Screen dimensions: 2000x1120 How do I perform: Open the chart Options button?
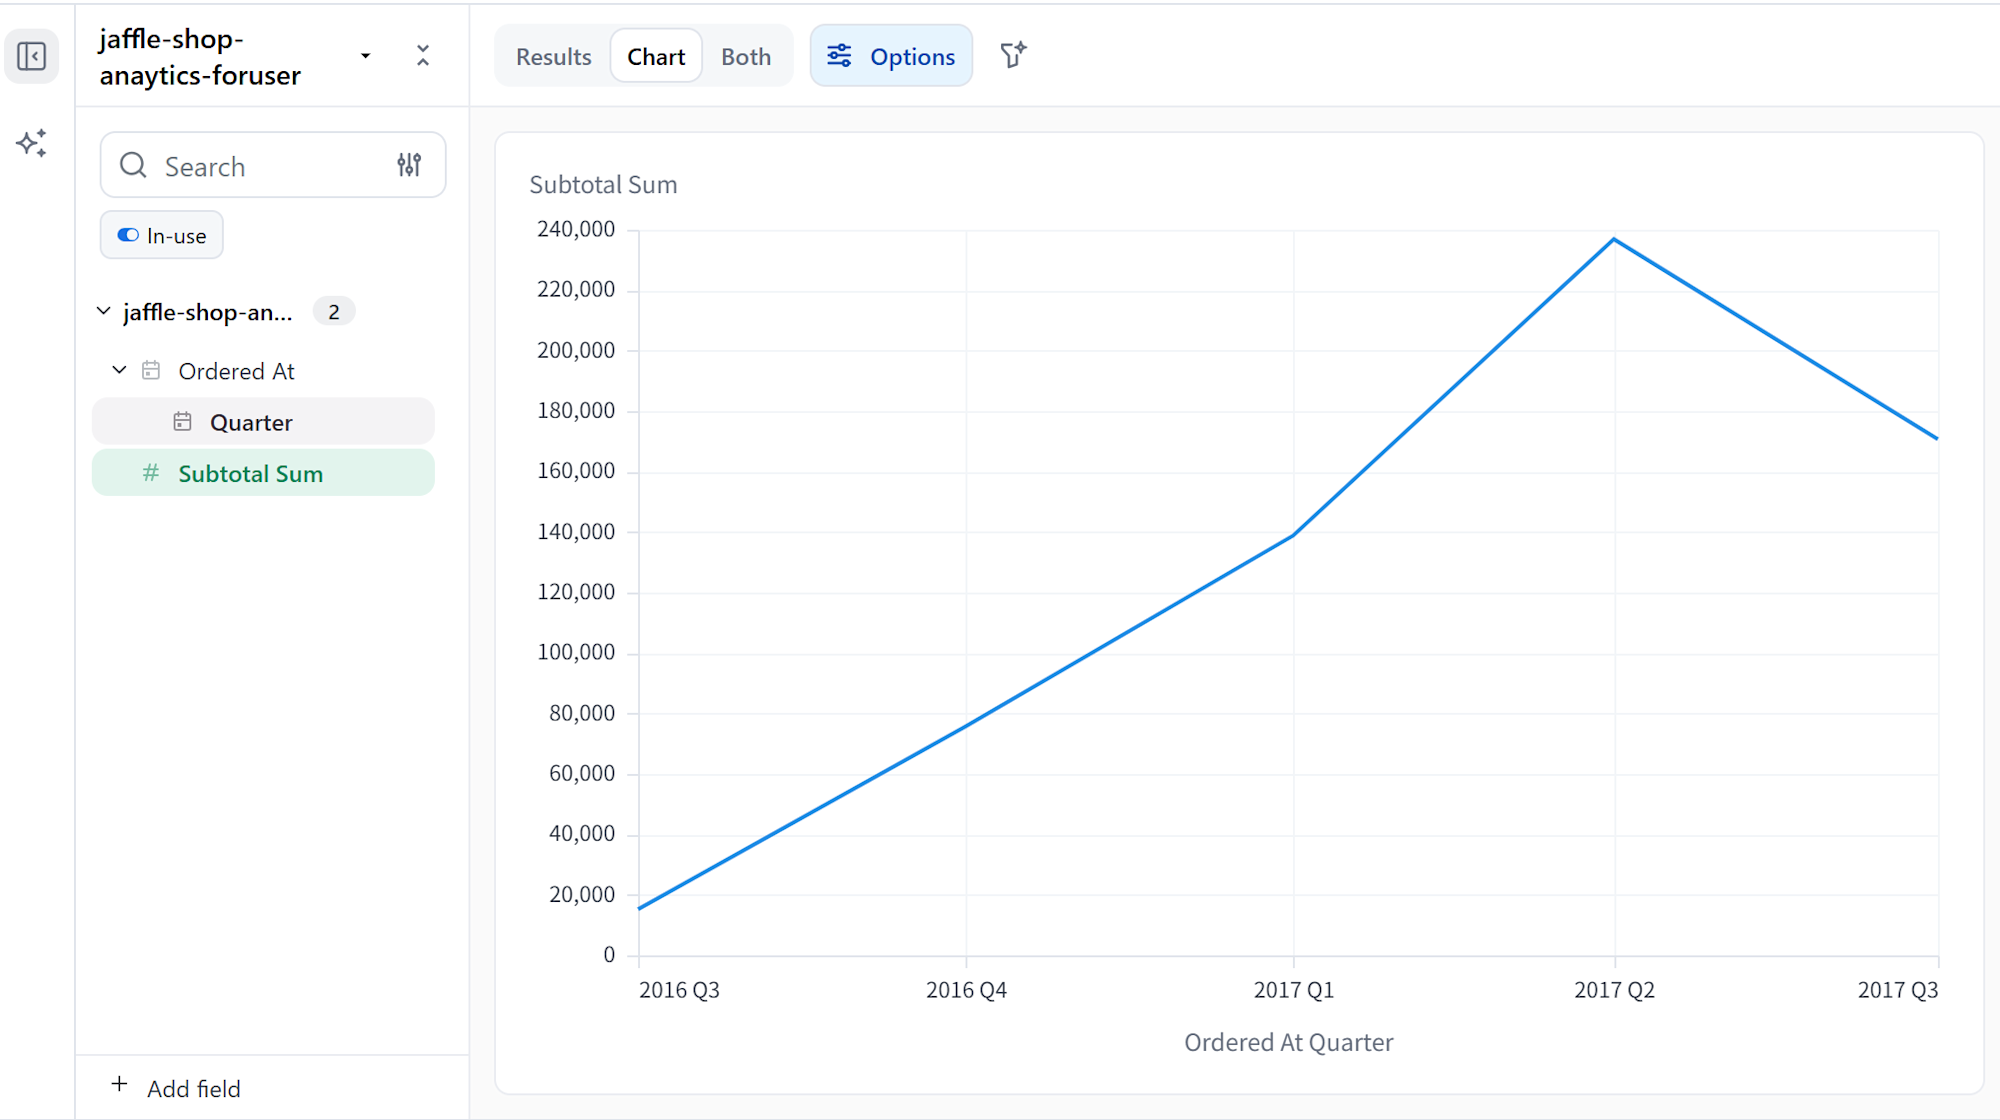[890, 57]
